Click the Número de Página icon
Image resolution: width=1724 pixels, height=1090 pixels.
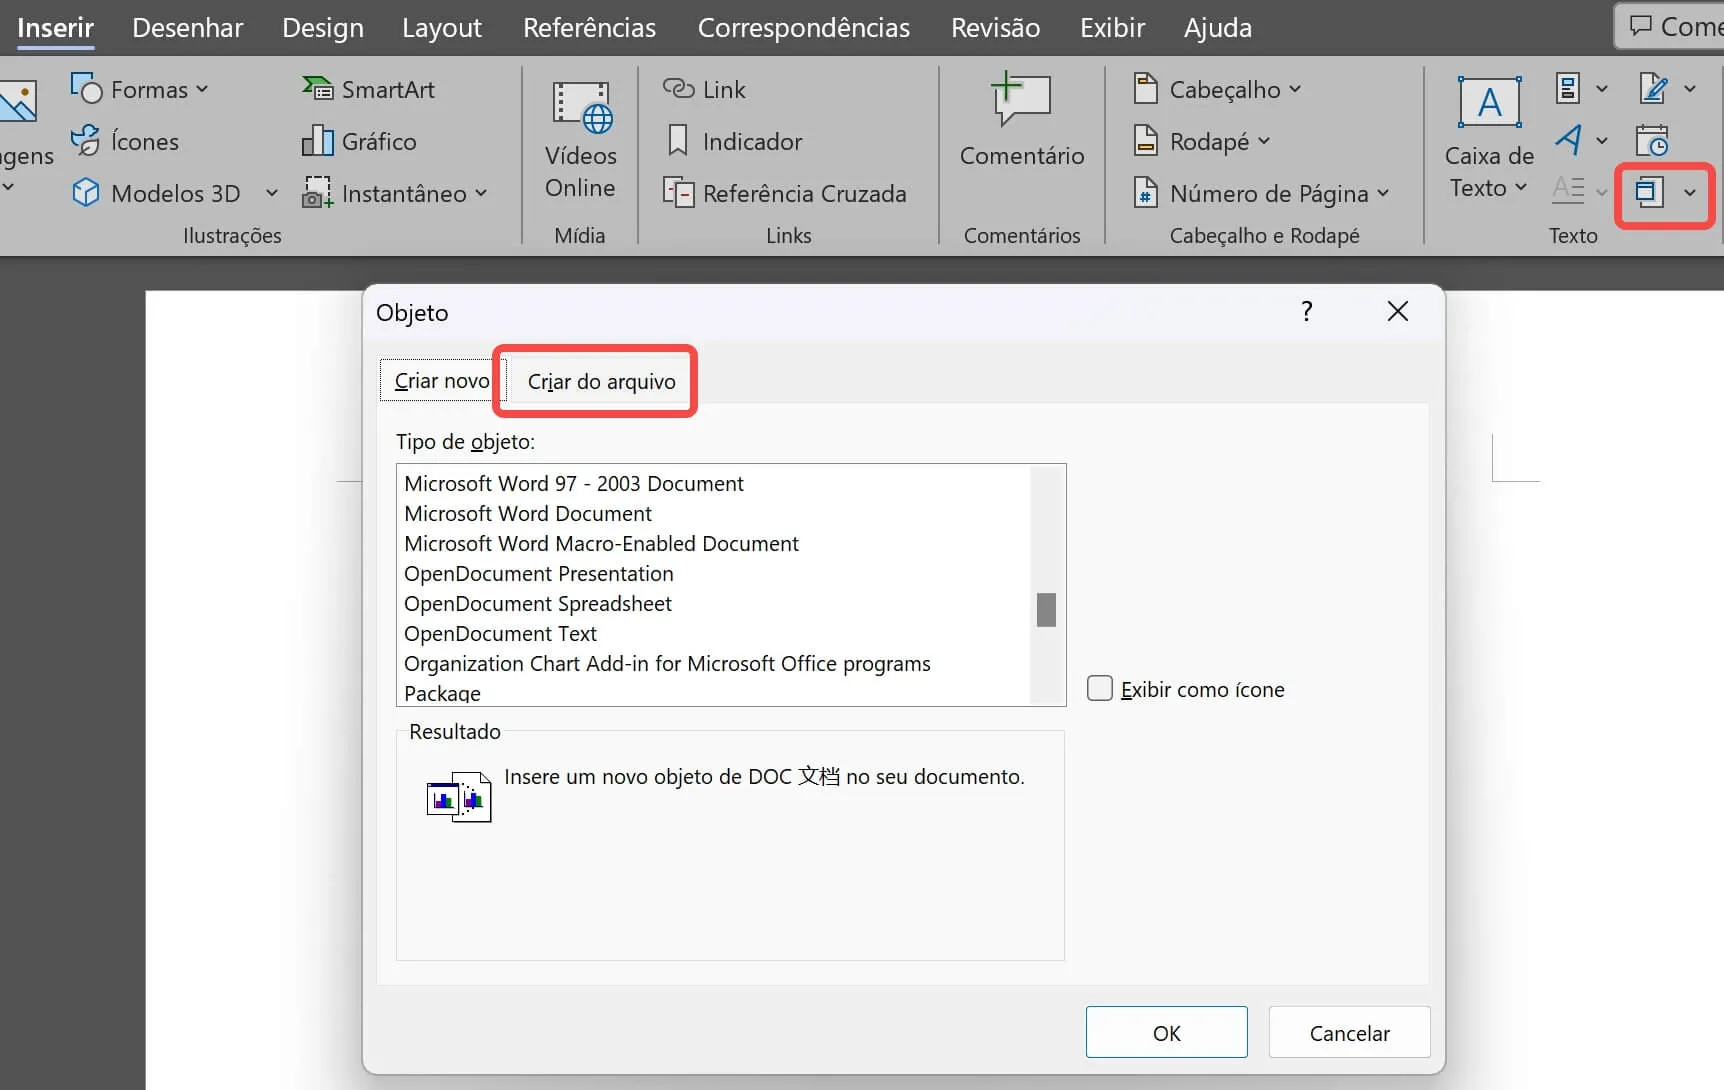[x=1146, y=192]
